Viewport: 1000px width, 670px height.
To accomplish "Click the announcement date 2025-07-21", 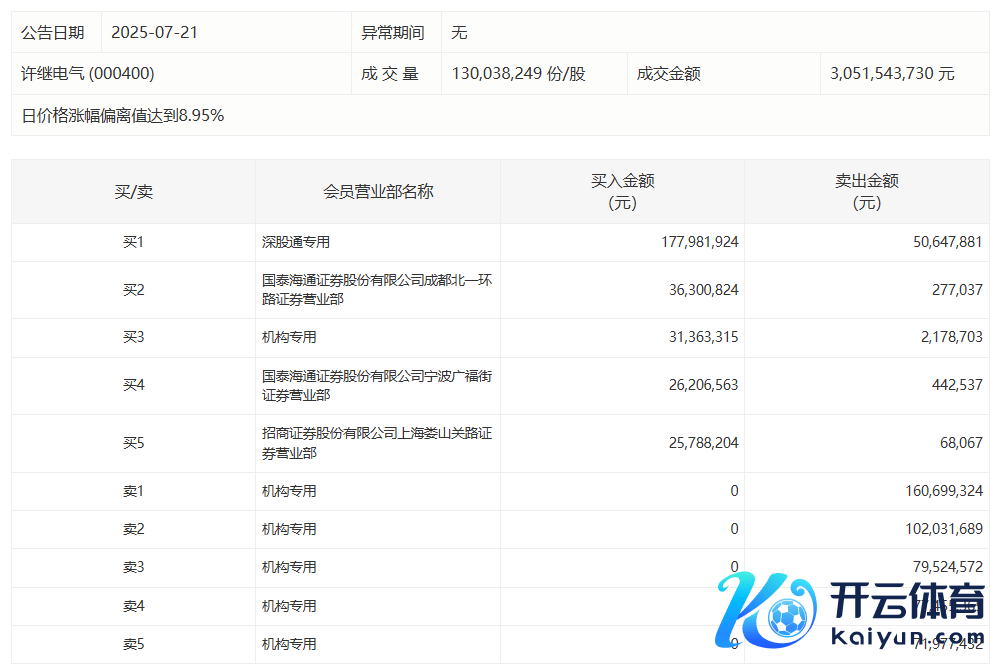I will click(x=154, y=32).
